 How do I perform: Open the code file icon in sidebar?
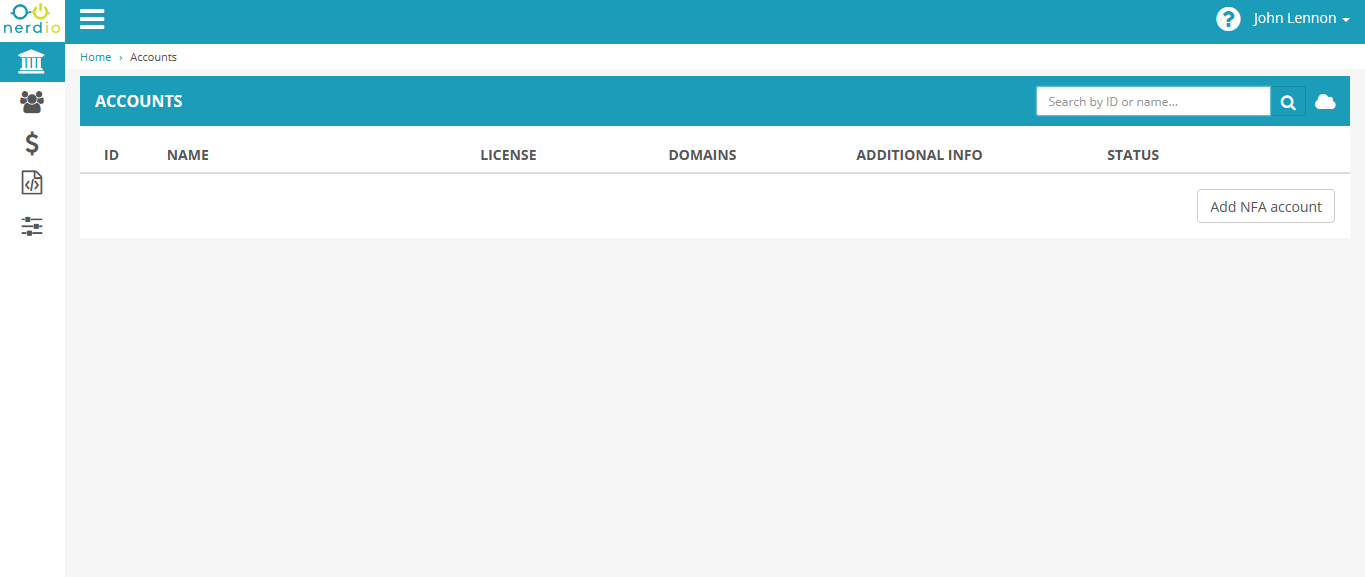(32, 183)
